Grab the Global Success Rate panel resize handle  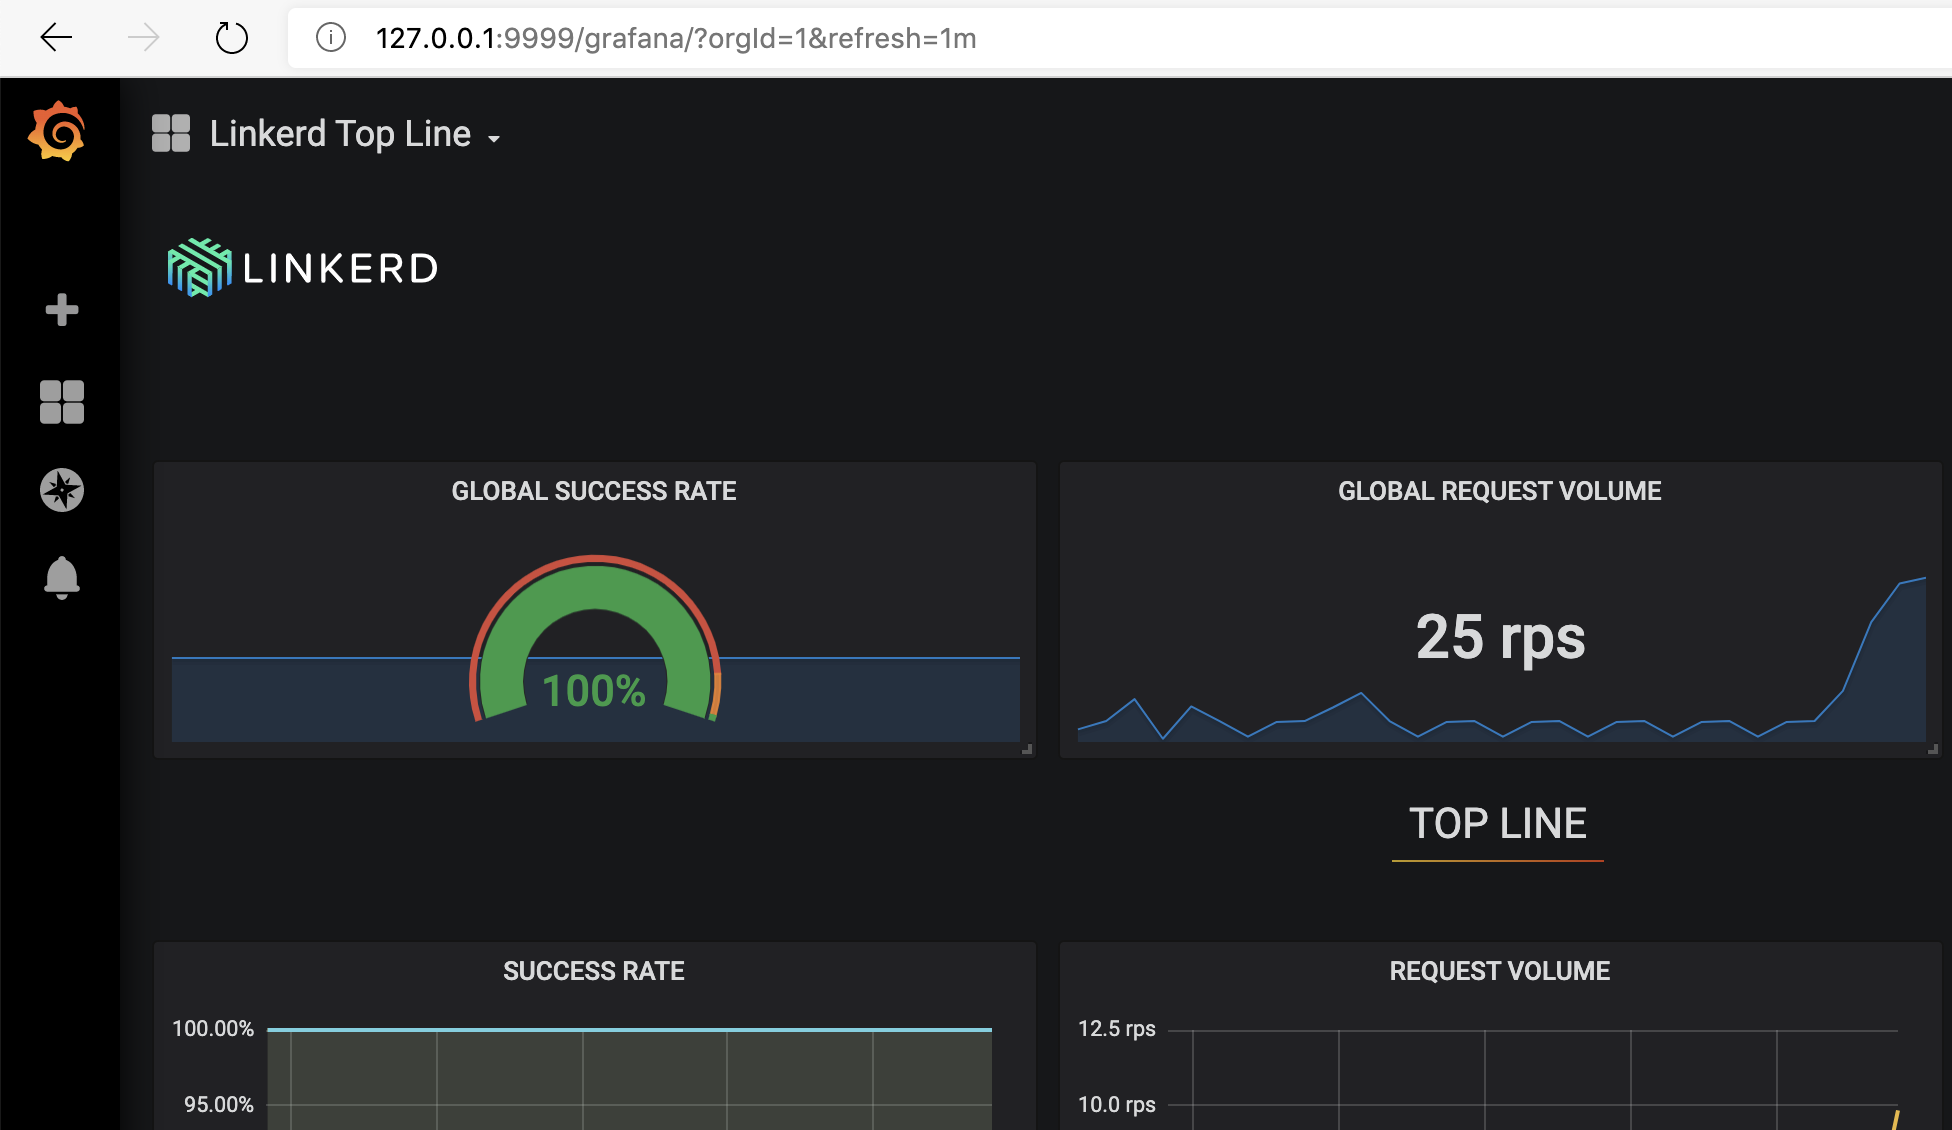click(x=1027, y=749)
